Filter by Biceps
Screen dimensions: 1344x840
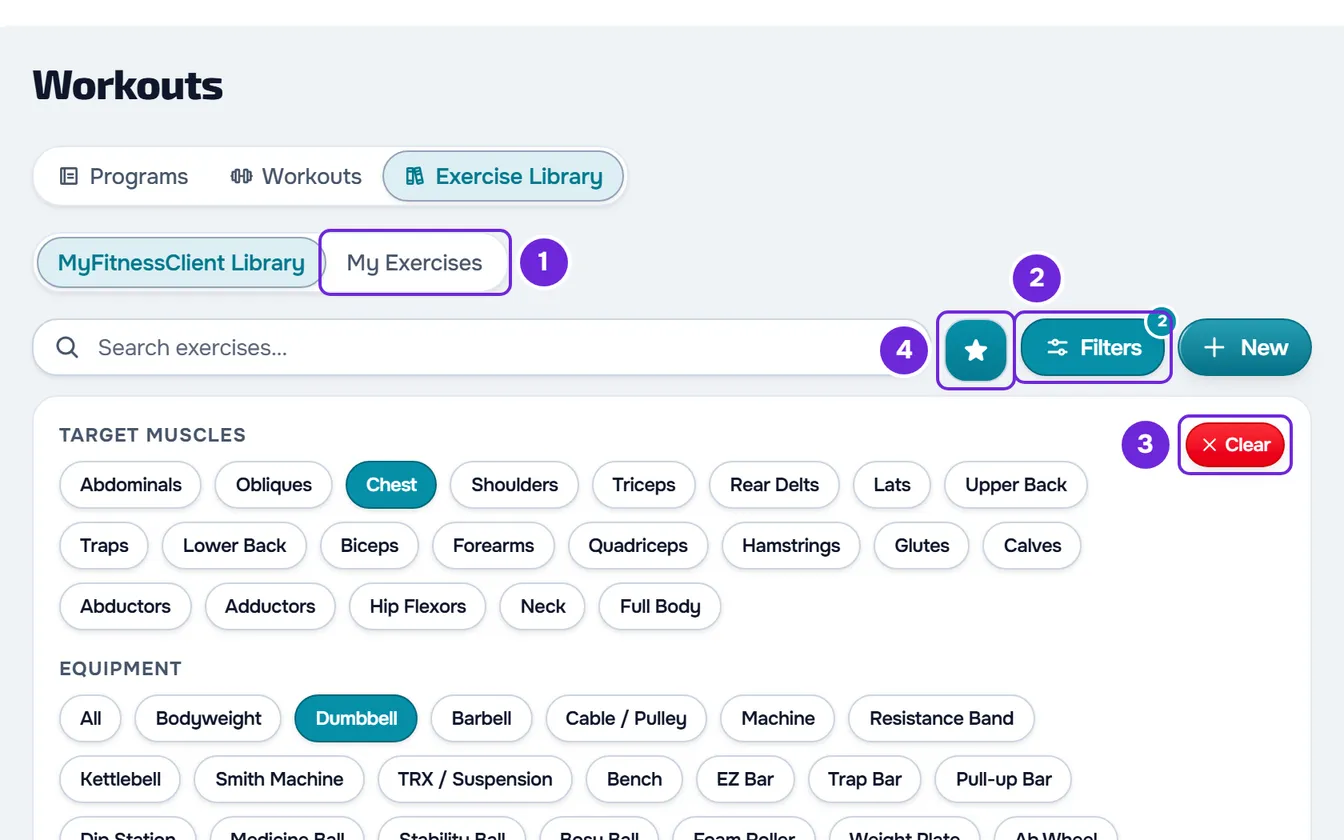369,546
